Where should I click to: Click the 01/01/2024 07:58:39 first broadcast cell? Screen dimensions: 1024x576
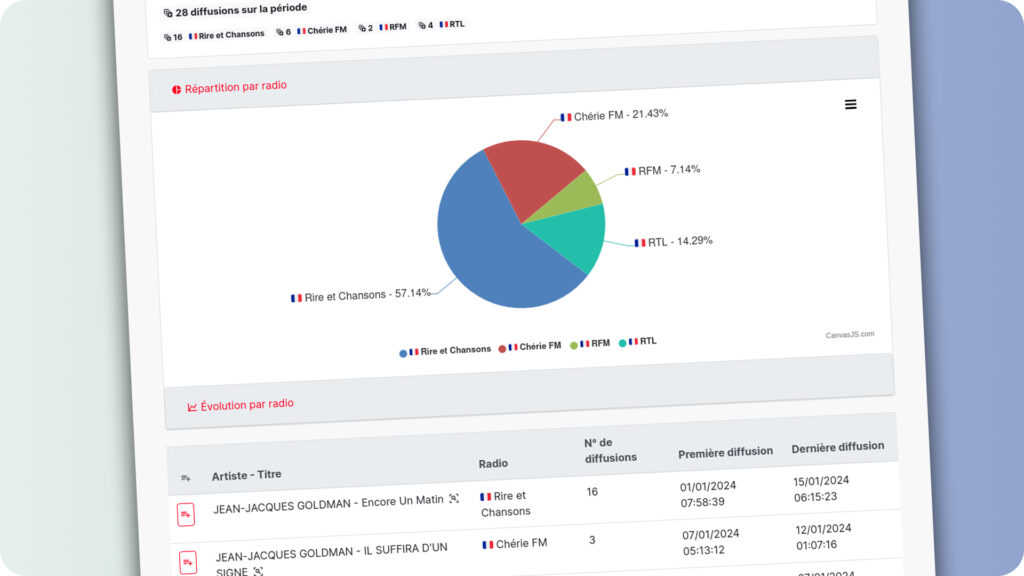(x=709, y=494)
